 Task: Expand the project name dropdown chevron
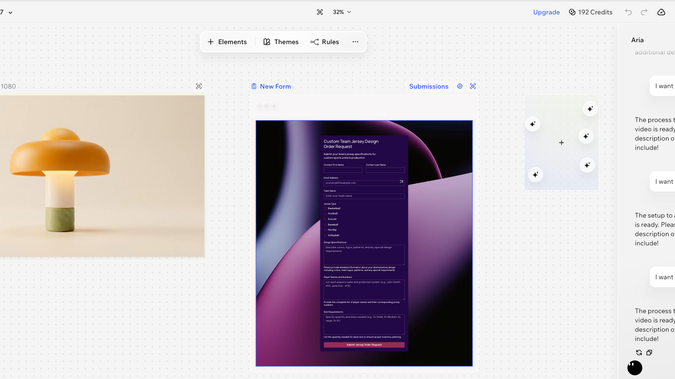tap(10, 12)
